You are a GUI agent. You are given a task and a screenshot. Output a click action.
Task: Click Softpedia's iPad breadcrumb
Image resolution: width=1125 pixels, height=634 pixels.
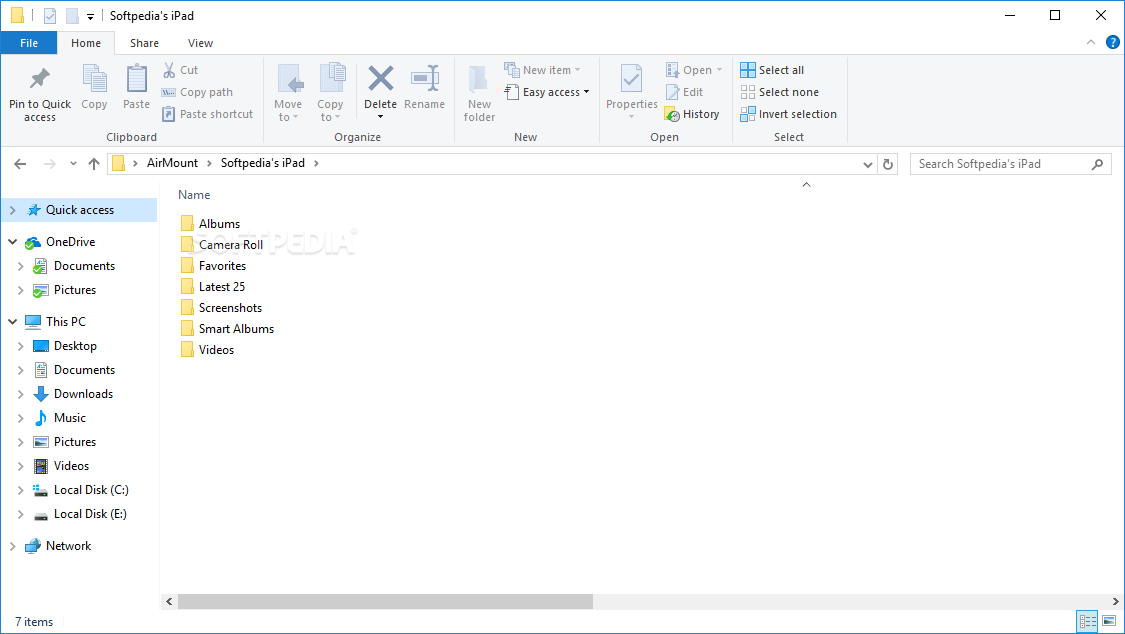click(x=263, y=163)
